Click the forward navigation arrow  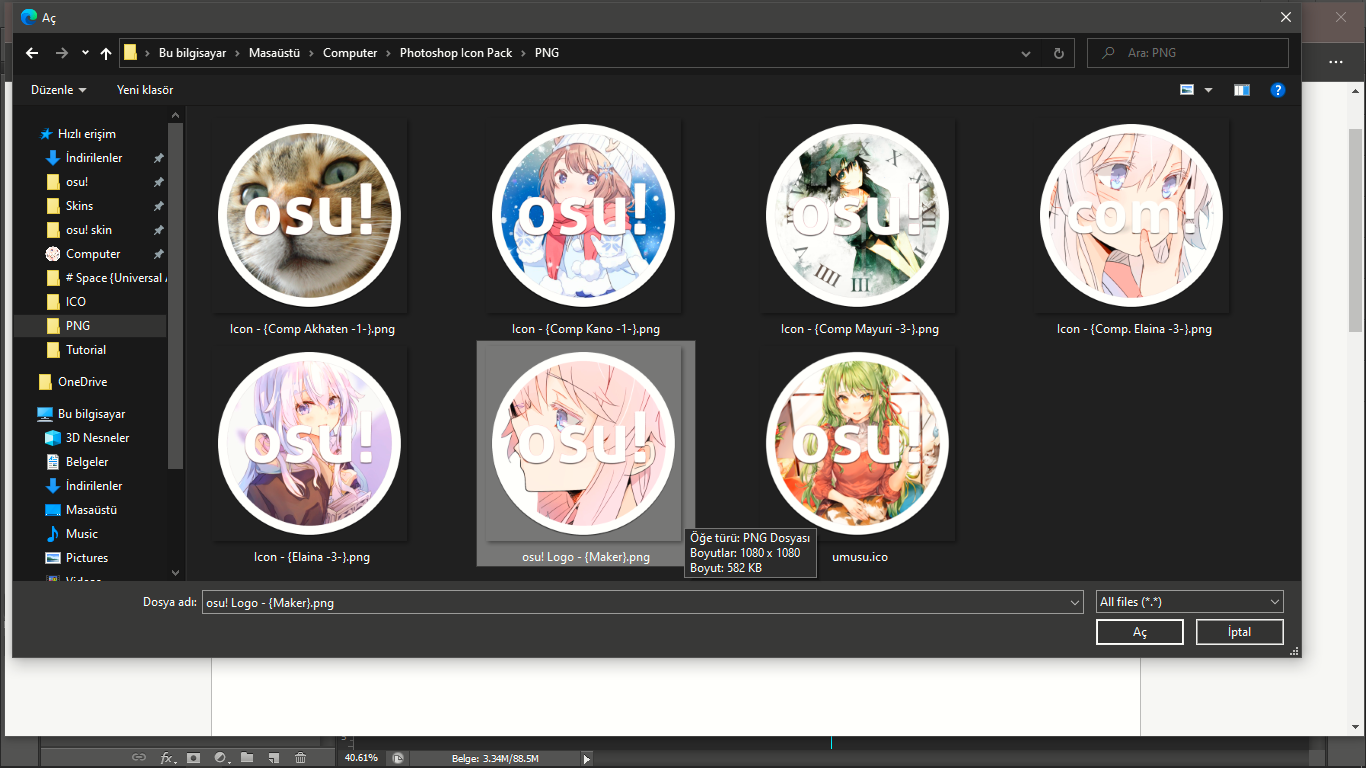[x=62, y=53]
